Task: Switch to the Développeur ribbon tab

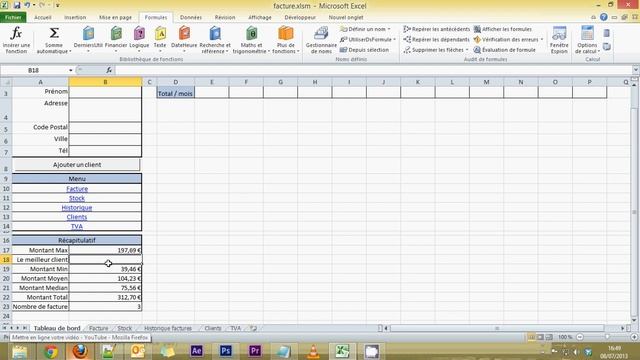Action: coord(300,17)
